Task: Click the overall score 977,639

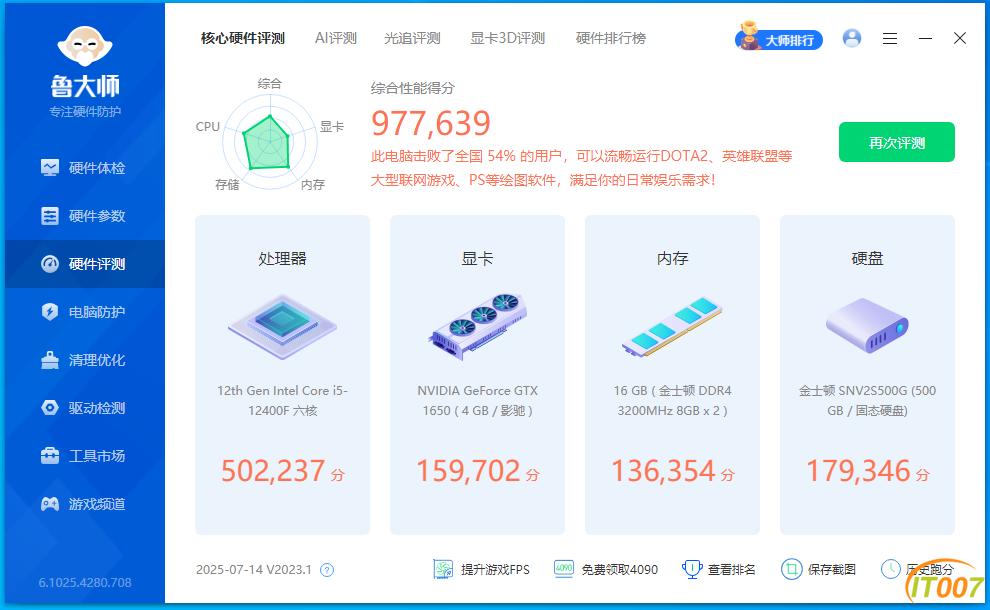Action: 431,123
